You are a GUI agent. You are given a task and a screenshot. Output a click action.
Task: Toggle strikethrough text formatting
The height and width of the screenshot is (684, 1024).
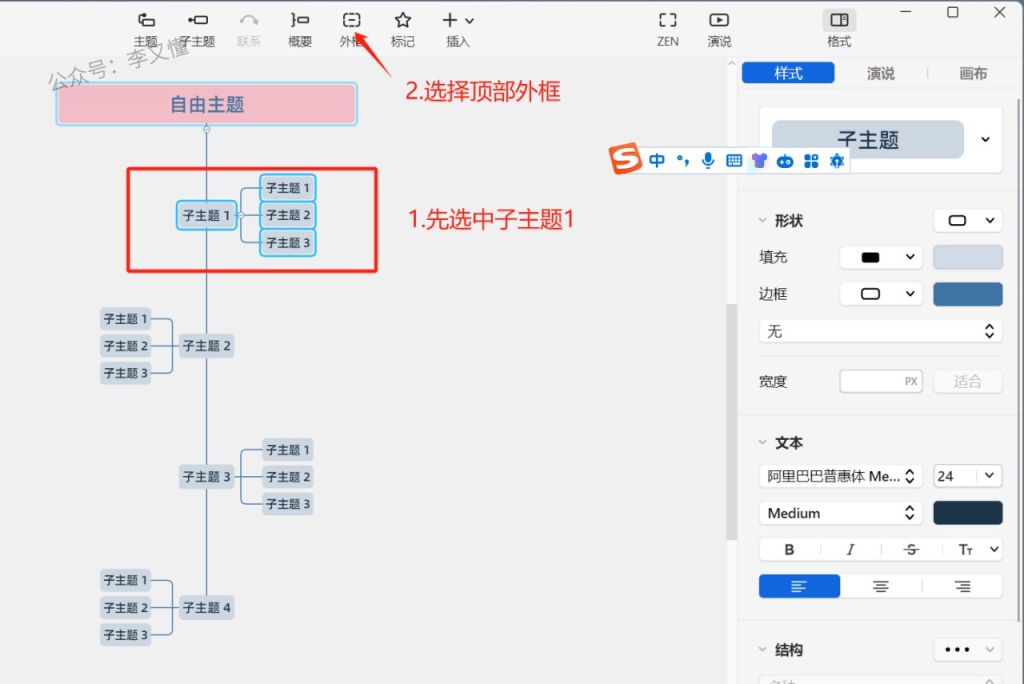(911, 549)
